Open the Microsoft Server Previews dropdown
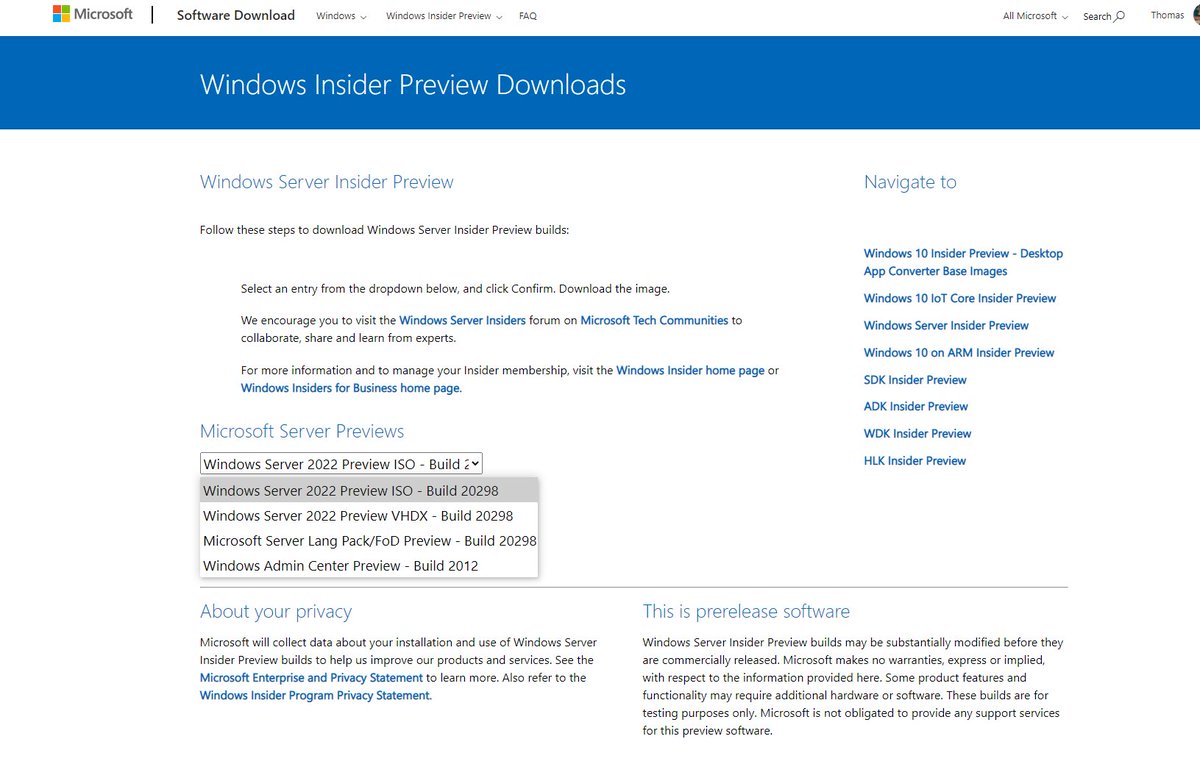This screenshot has height=764, width=1200. [341, 464]
